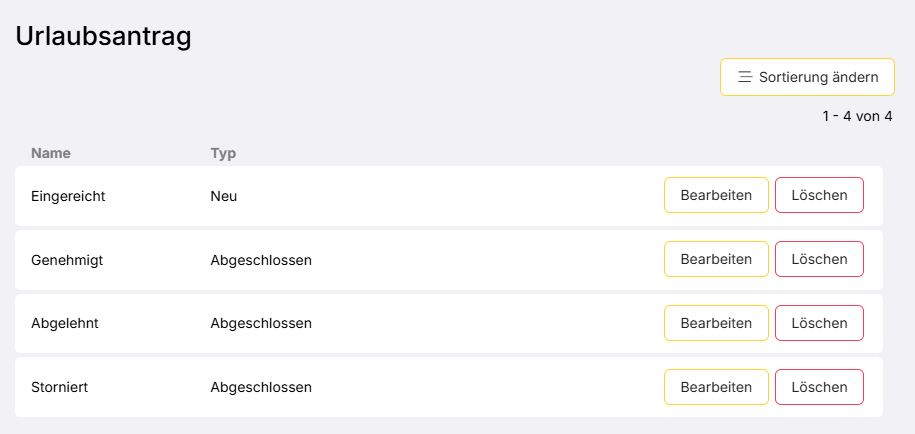Select the Eingereicht row name
The width and height of the screenshot is (915, 434).
click(68, 196)
